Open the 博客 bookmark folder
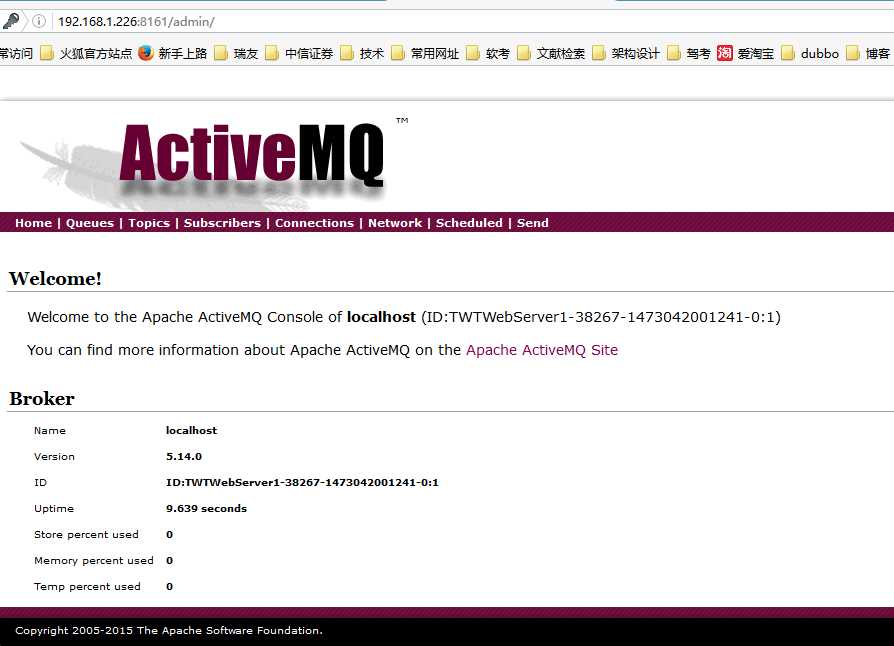 point(868,54)
